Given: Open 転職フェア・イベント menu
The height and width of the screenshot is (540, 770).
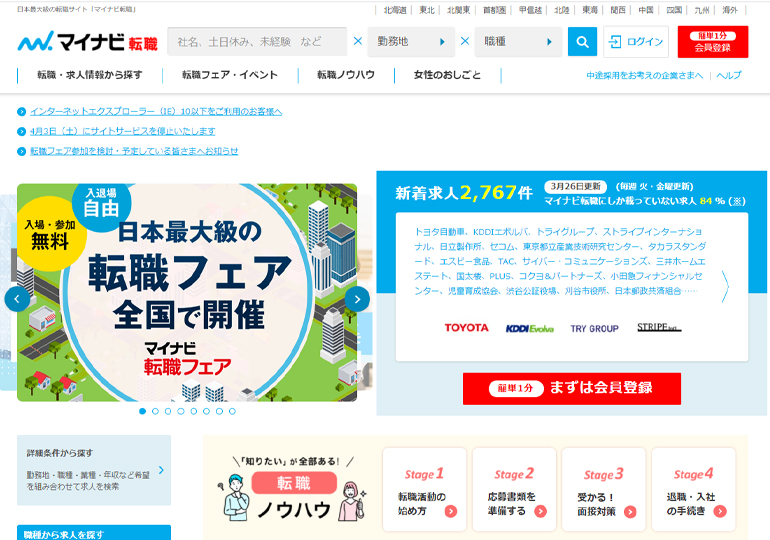Looking at the screenshot, I should [230, 75].
